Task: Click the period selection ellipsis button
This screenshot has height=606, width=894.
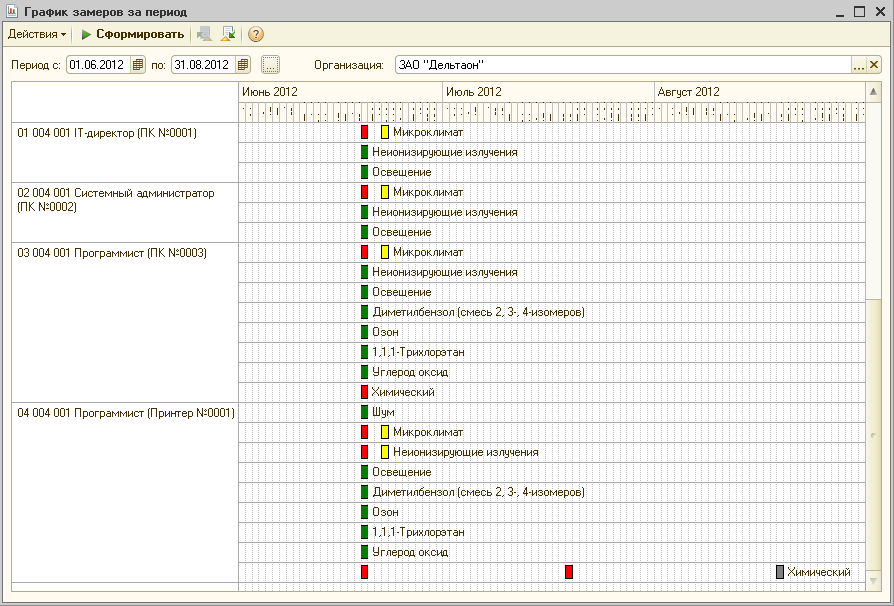Action: point(270,65)
